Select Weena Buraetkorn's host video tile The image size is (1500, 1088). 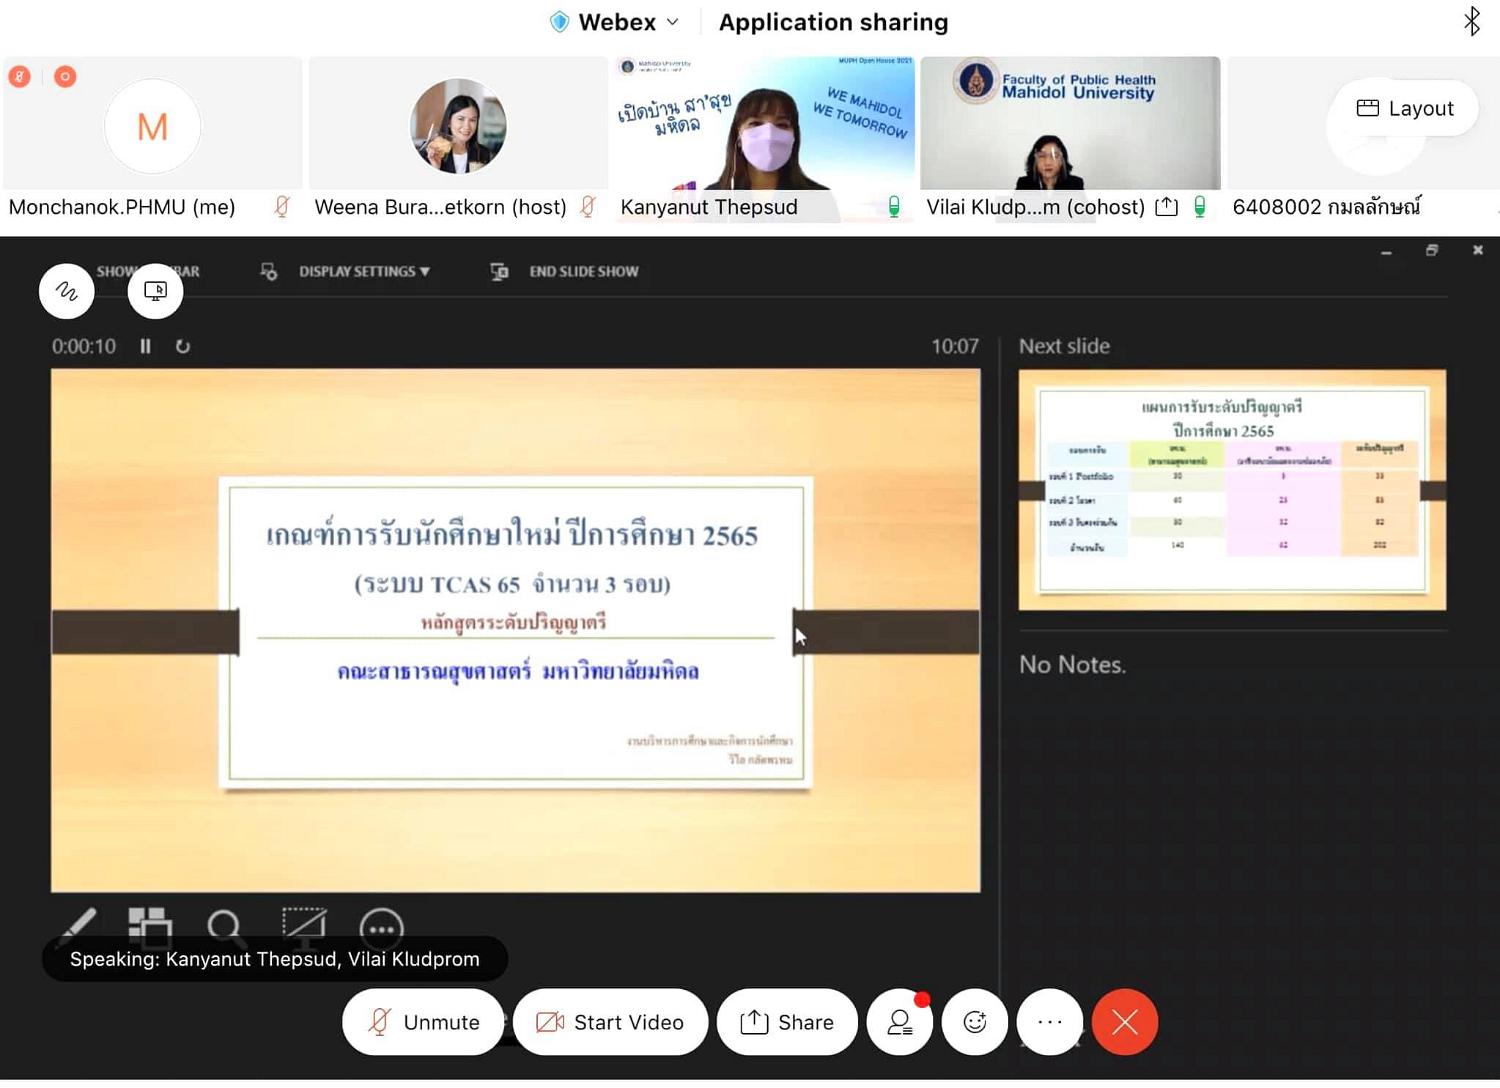tap(458, 138)
